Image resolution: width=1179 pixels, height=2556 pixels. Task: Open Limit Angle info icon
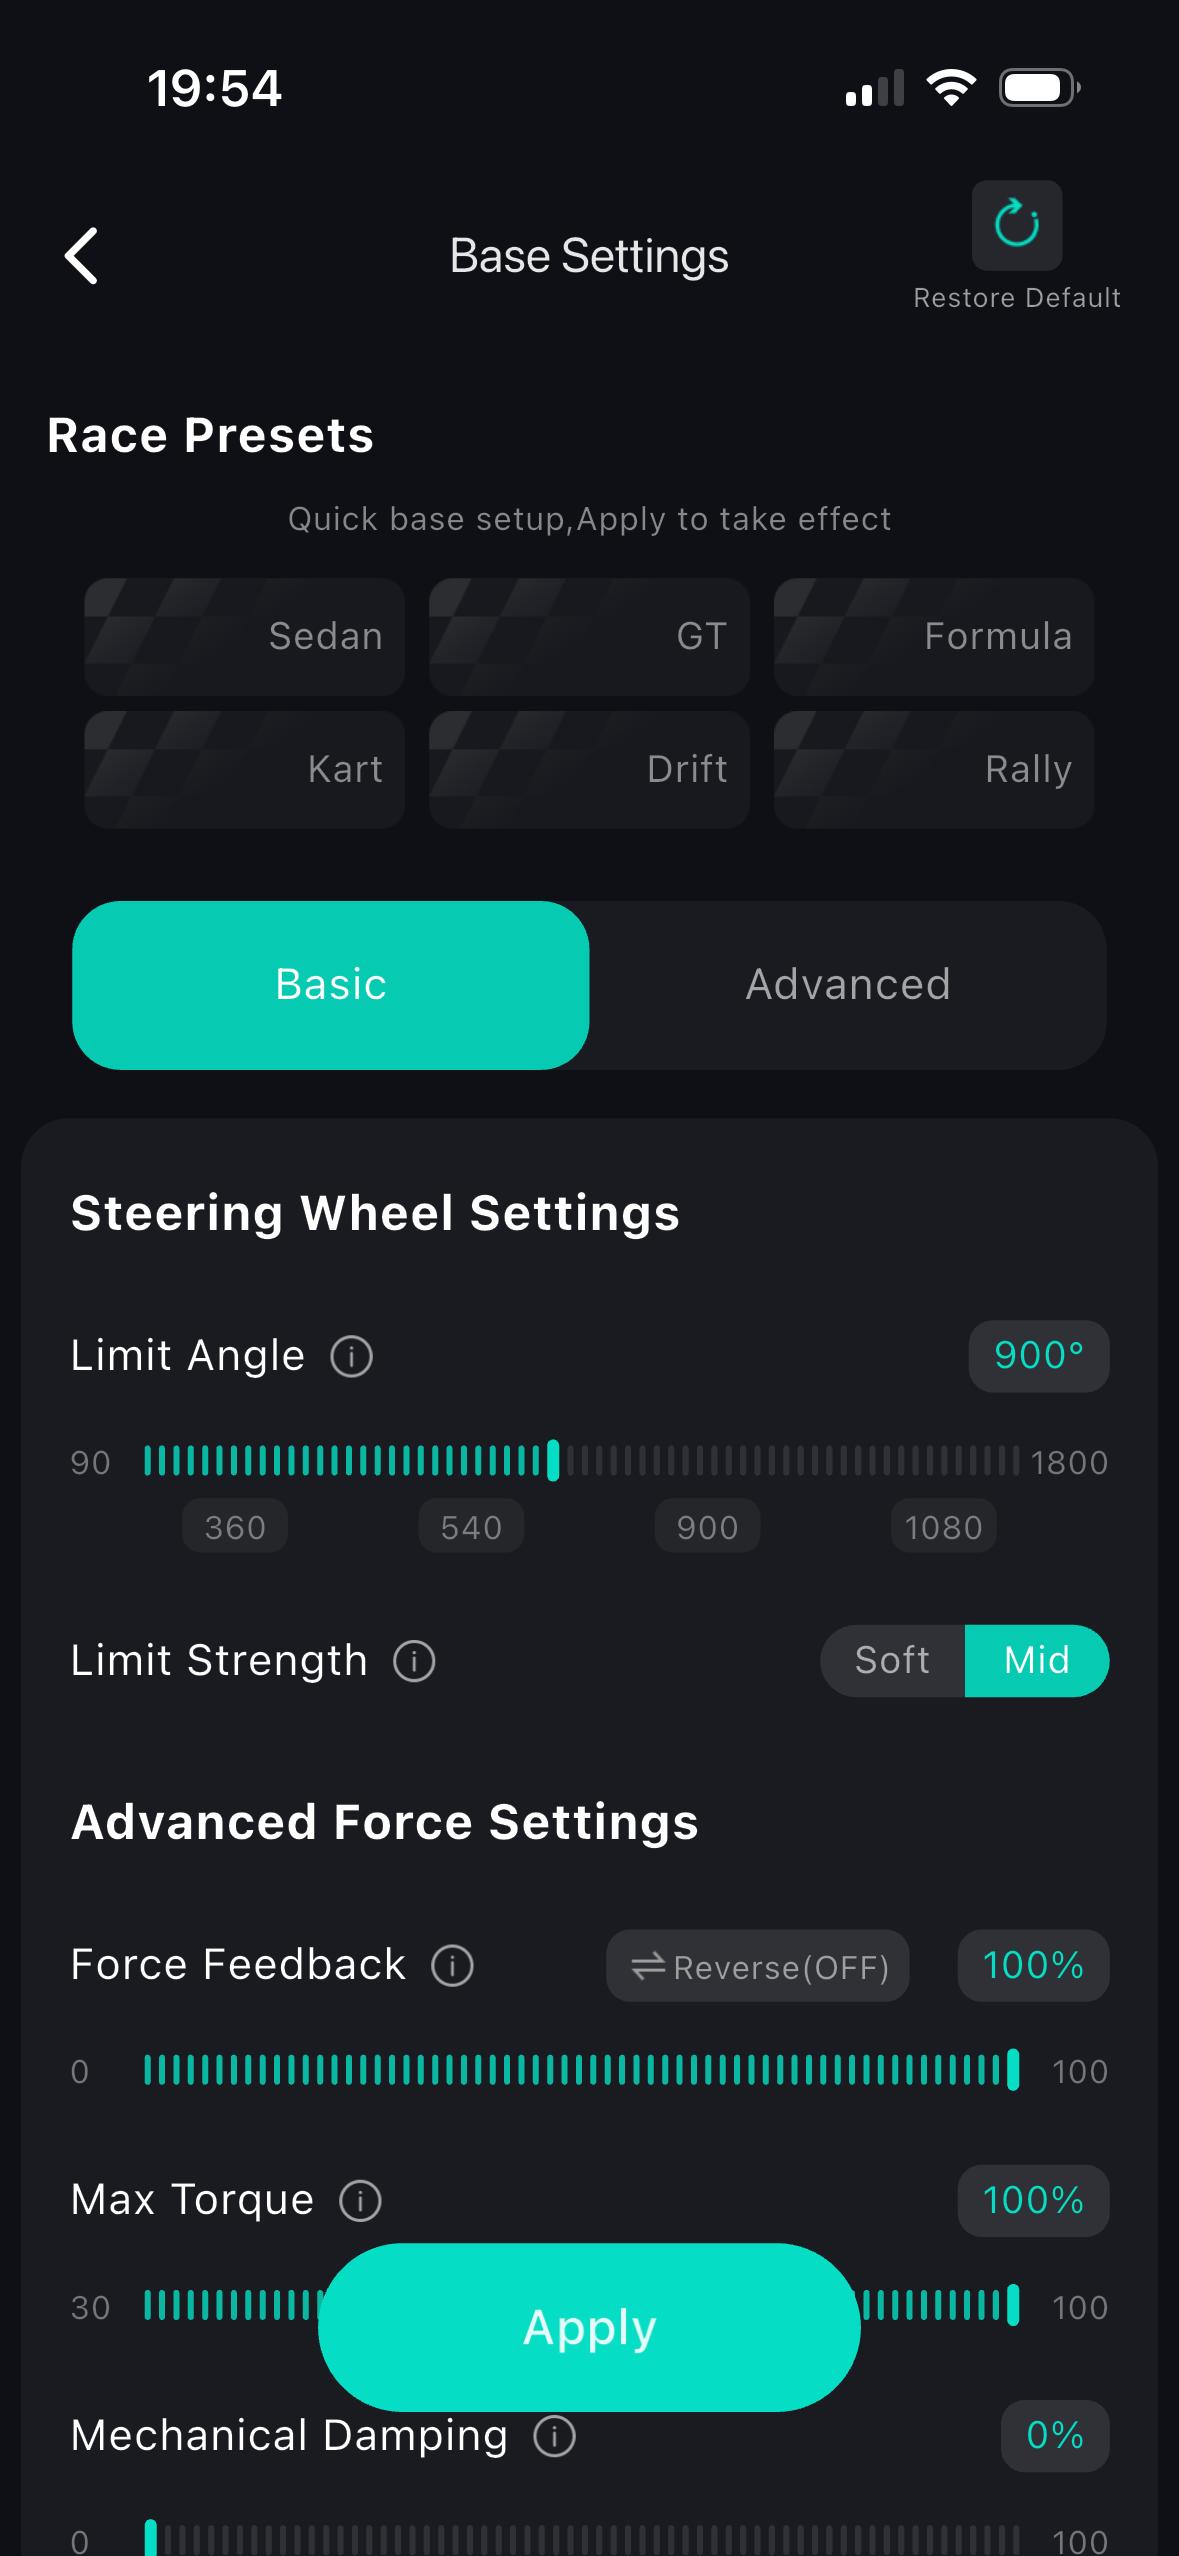pyautogui.click(x=351, y=1357)
